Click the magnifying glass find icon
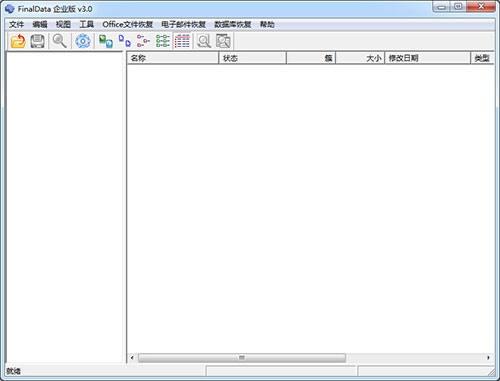The image size is (500, 381). pos(60,41)
